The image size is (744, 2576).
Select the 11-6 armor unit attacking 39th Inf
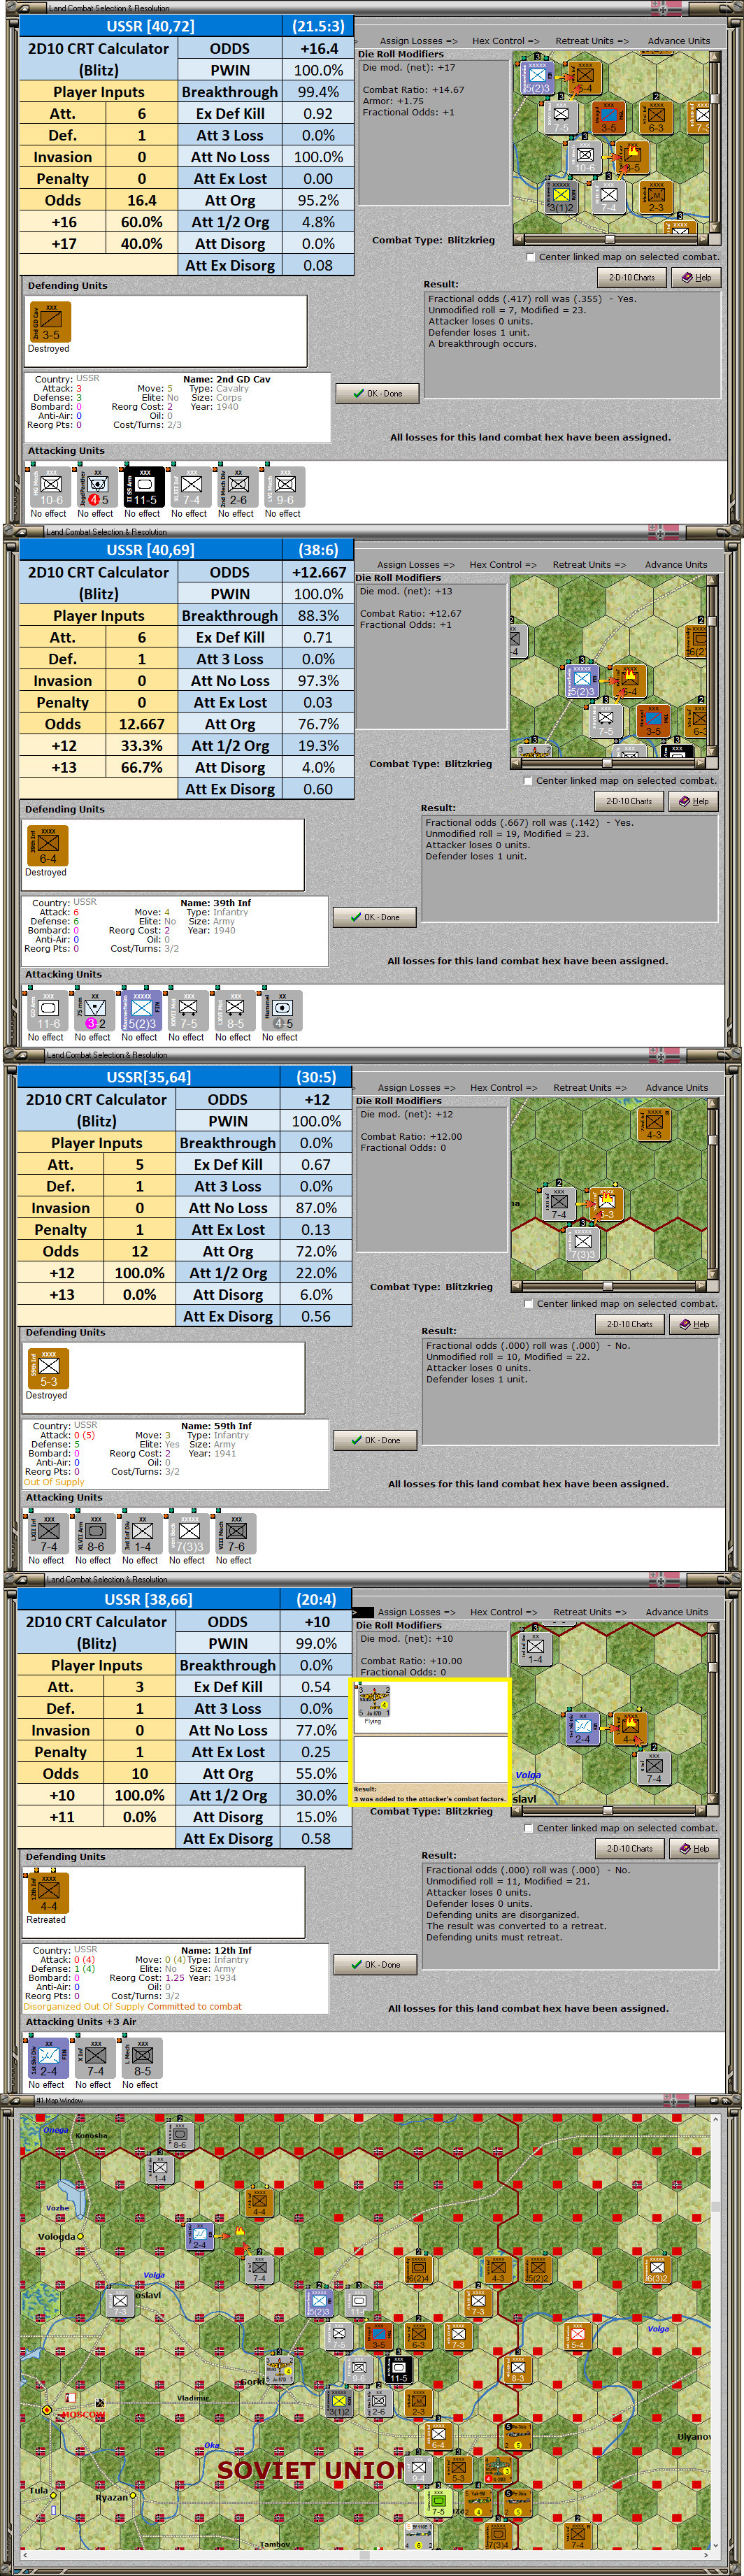coord(47,1010)
